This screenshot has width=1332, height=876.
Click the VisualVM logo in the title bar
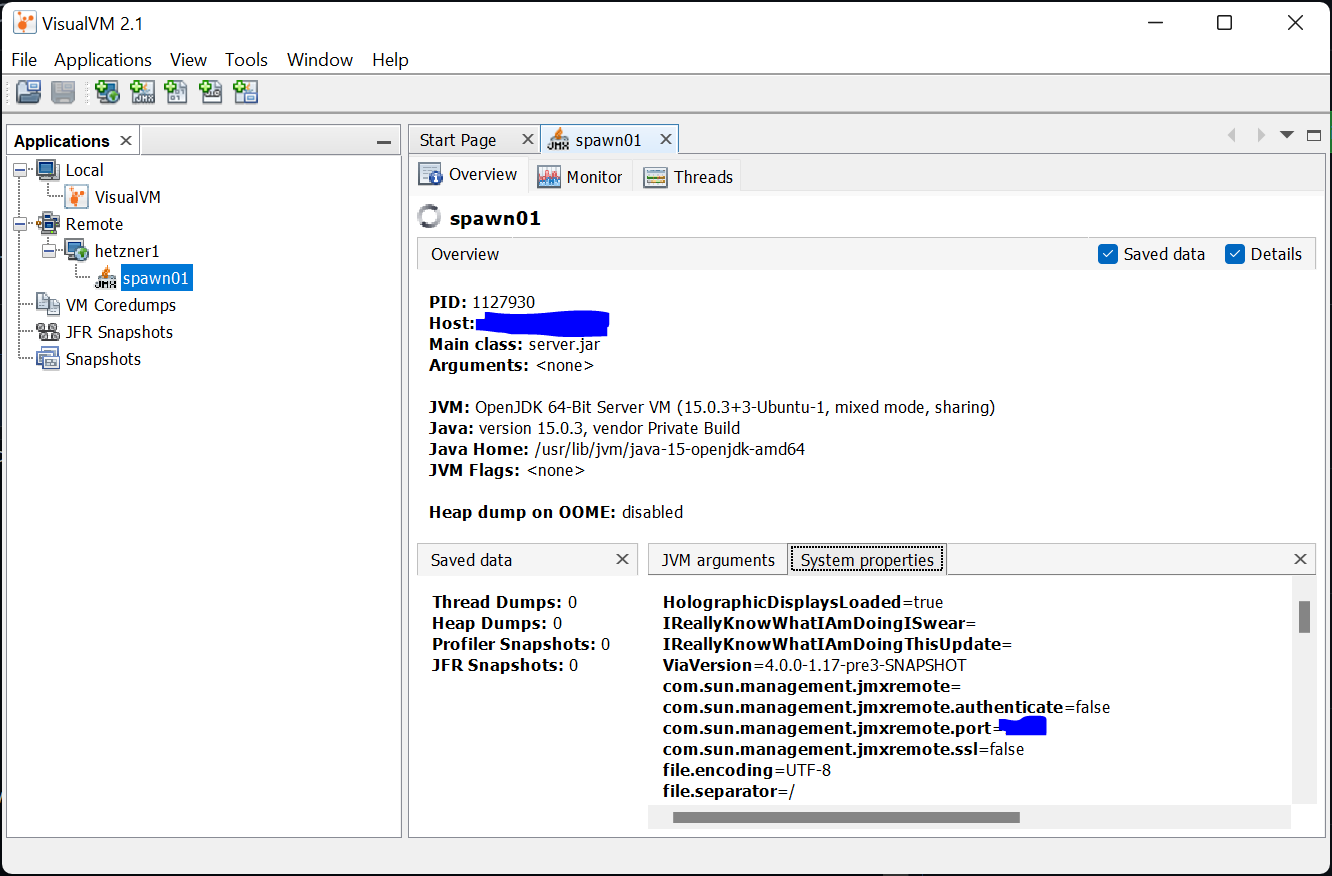(x=24, y=22)
